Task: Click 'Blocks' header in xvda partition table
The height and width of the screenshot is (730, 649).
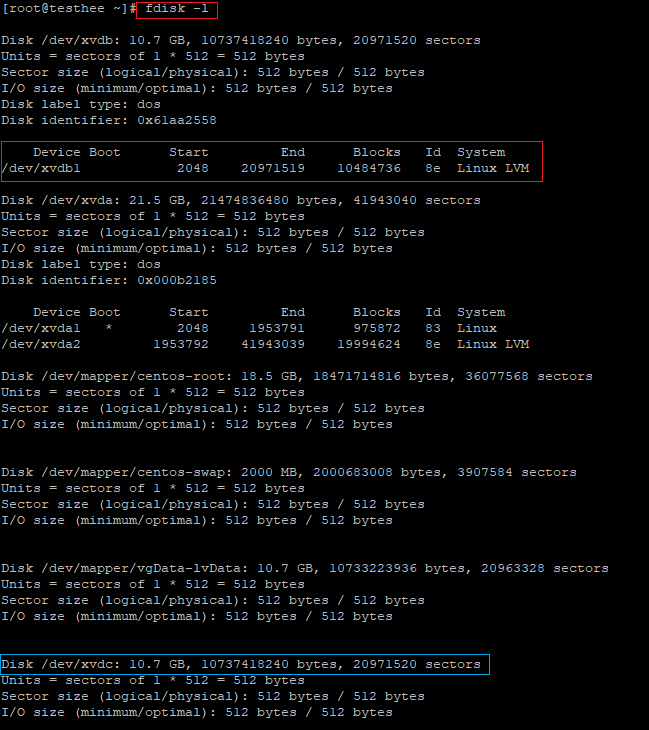Action: pos(377,312)
